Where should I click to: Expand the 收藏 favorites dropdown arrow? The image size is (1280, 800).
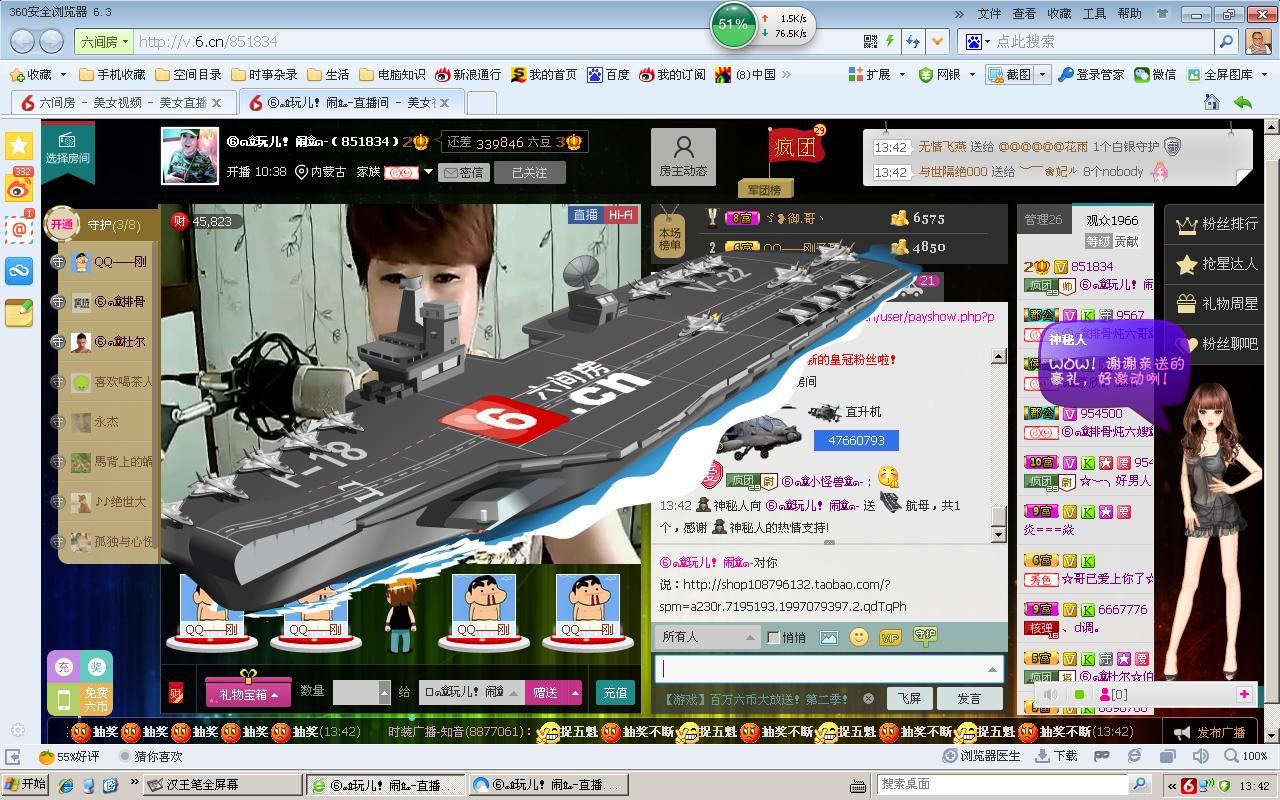click(x=63, y=75)
